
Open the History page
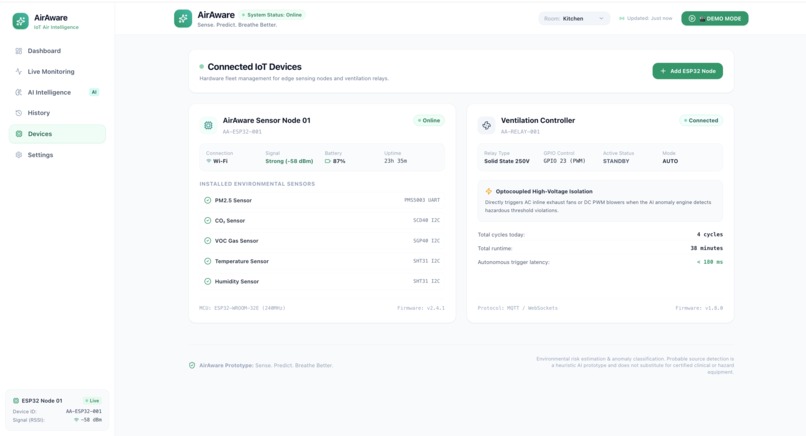tap(57, 113)
